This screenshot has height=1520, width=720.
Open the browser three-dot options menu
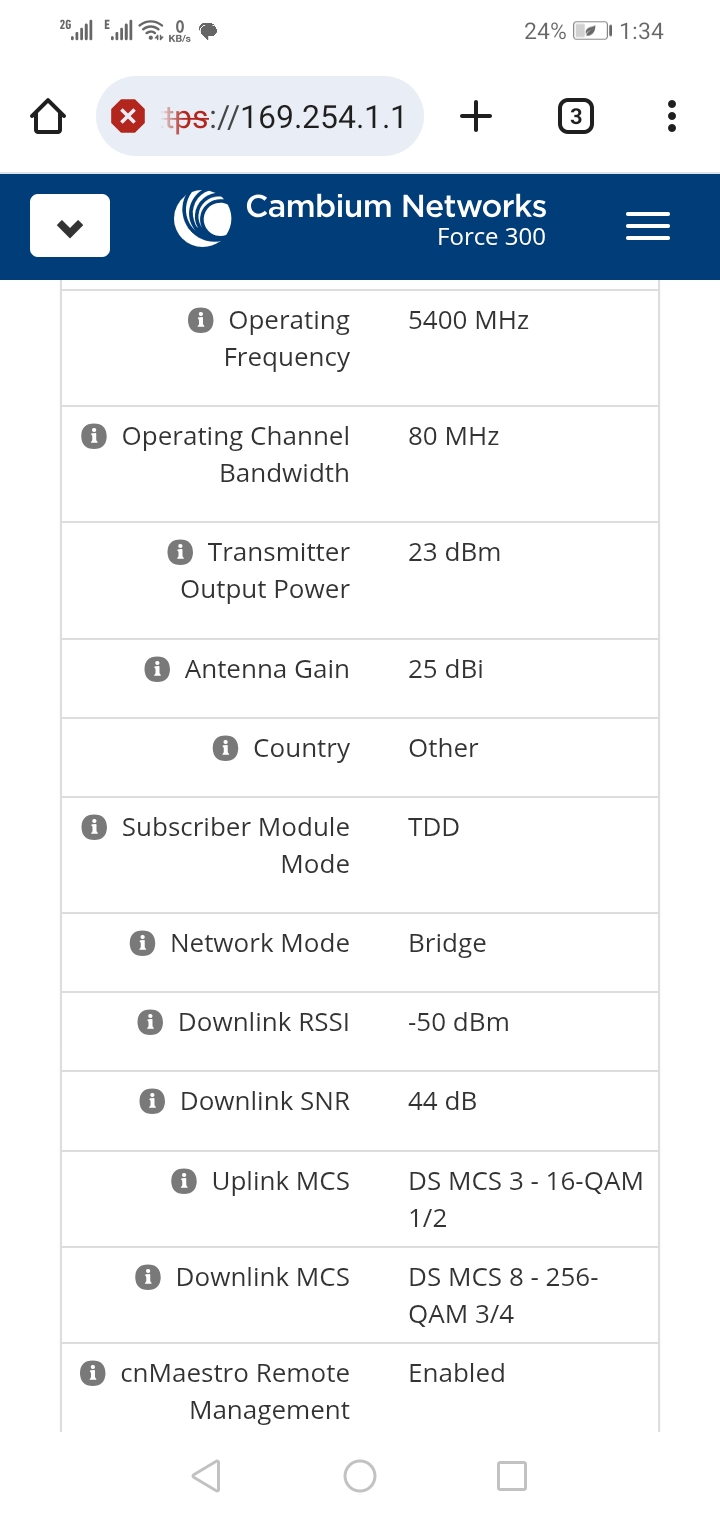pos(671,117)
